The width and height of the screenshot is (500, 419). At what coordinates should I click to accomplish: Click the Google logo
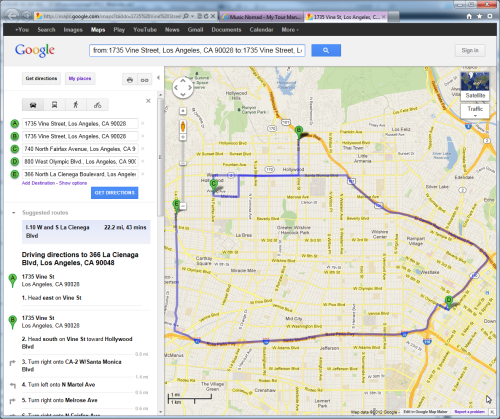(35, 50)
